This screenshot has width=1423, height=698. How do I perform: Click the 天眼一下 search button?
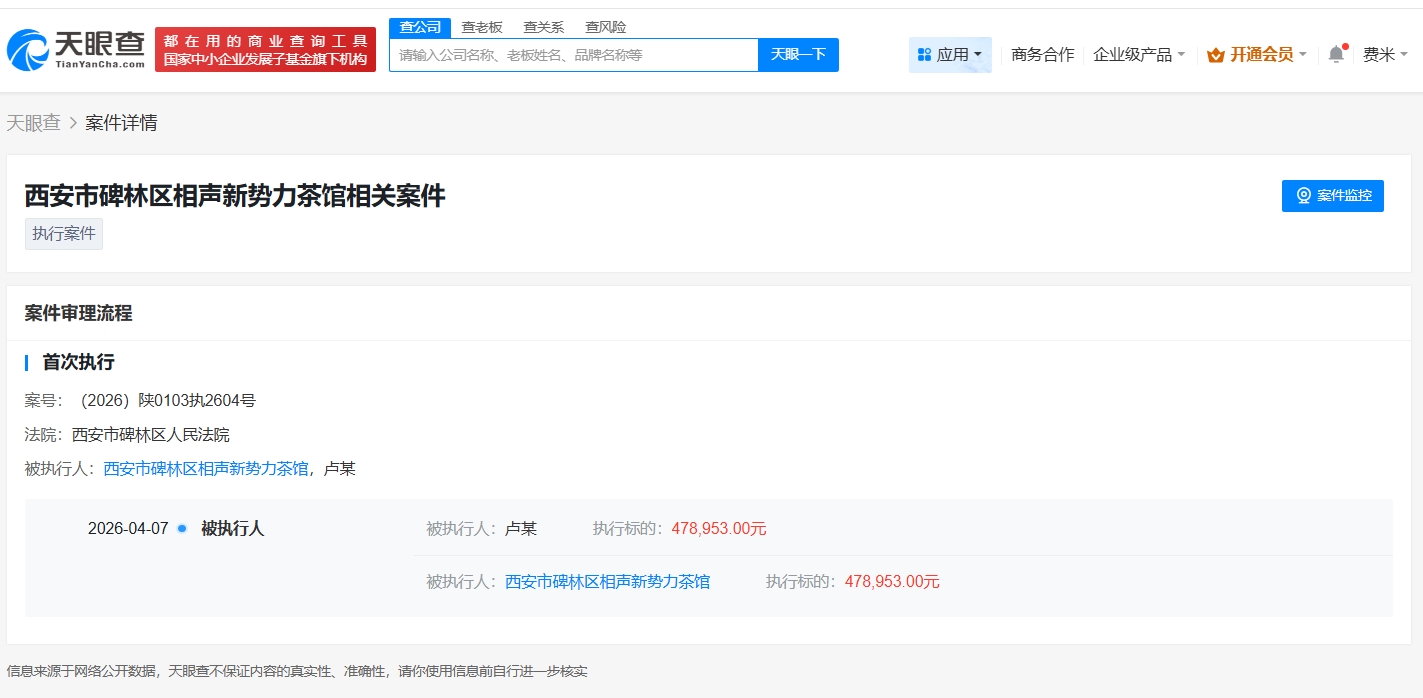pyautogui.click(x=798, y=55)
